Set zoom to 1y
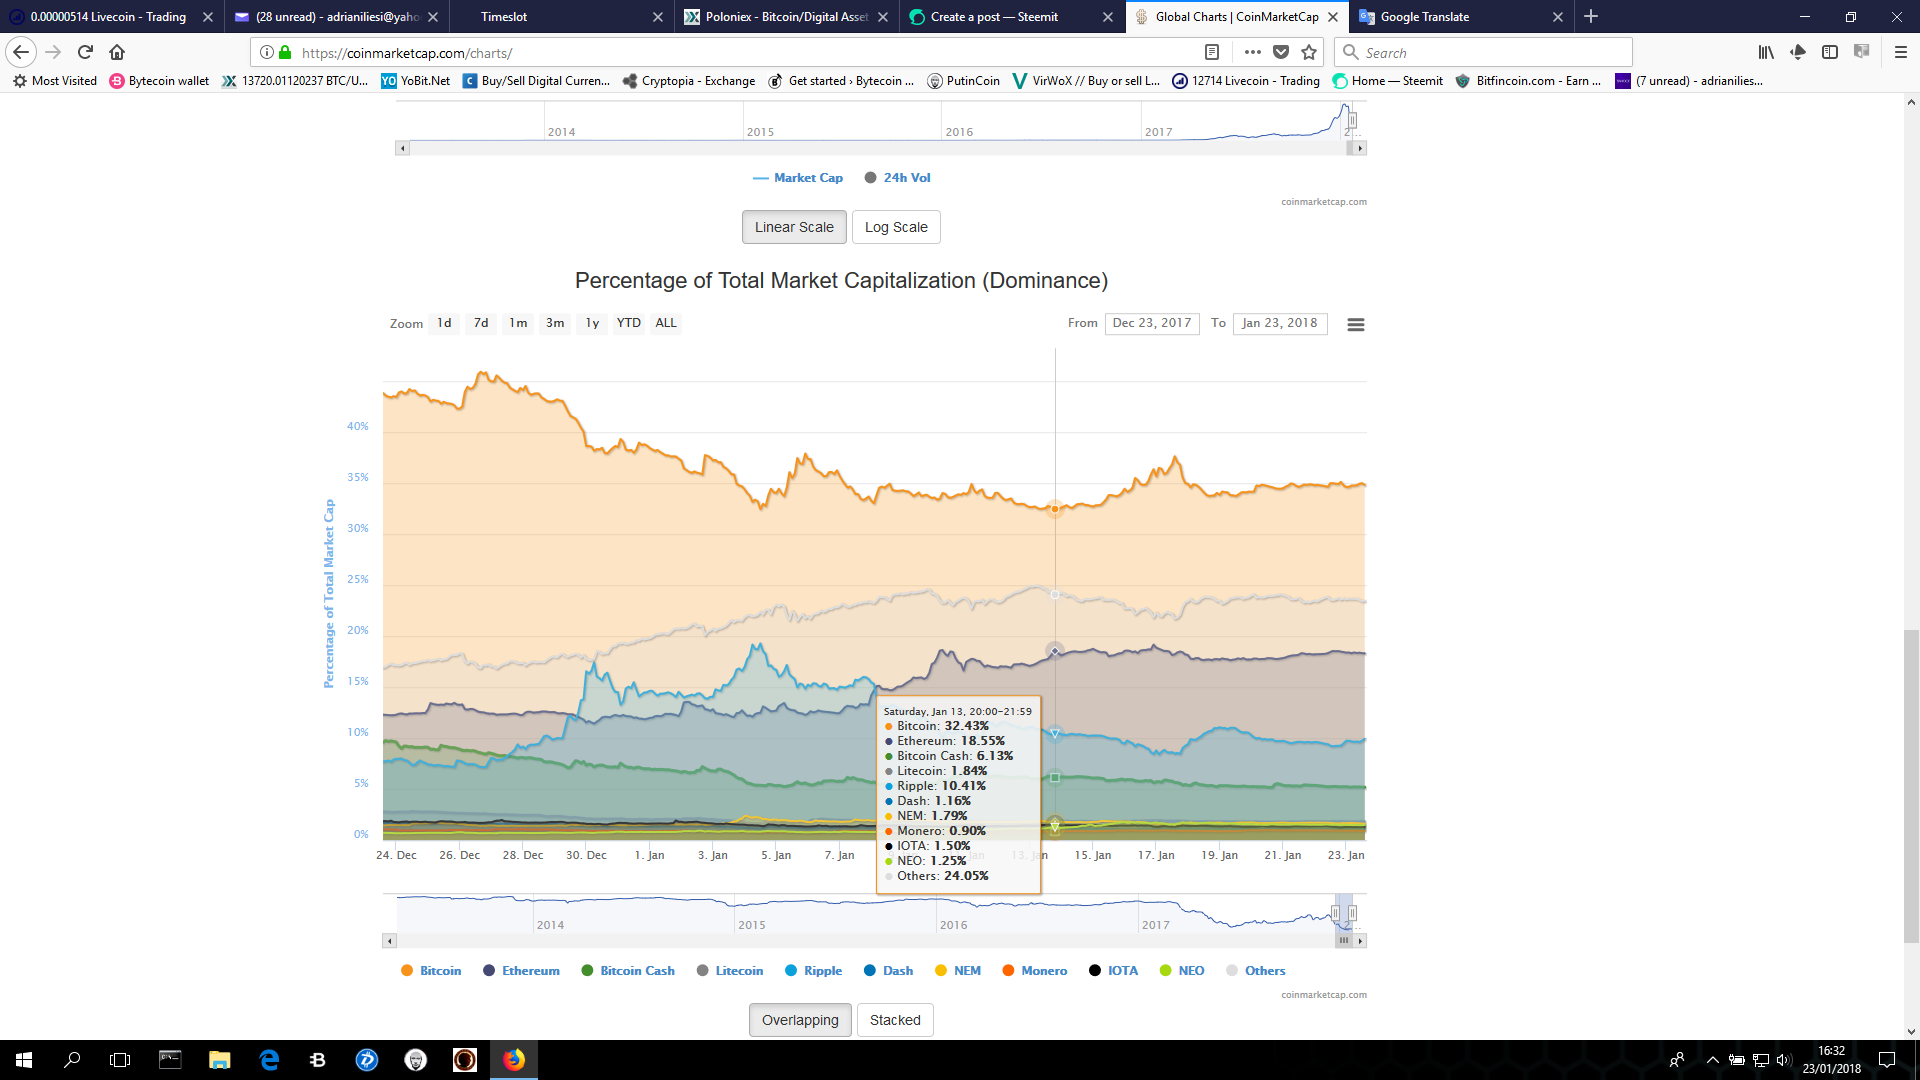 click(x=592, y=323)
